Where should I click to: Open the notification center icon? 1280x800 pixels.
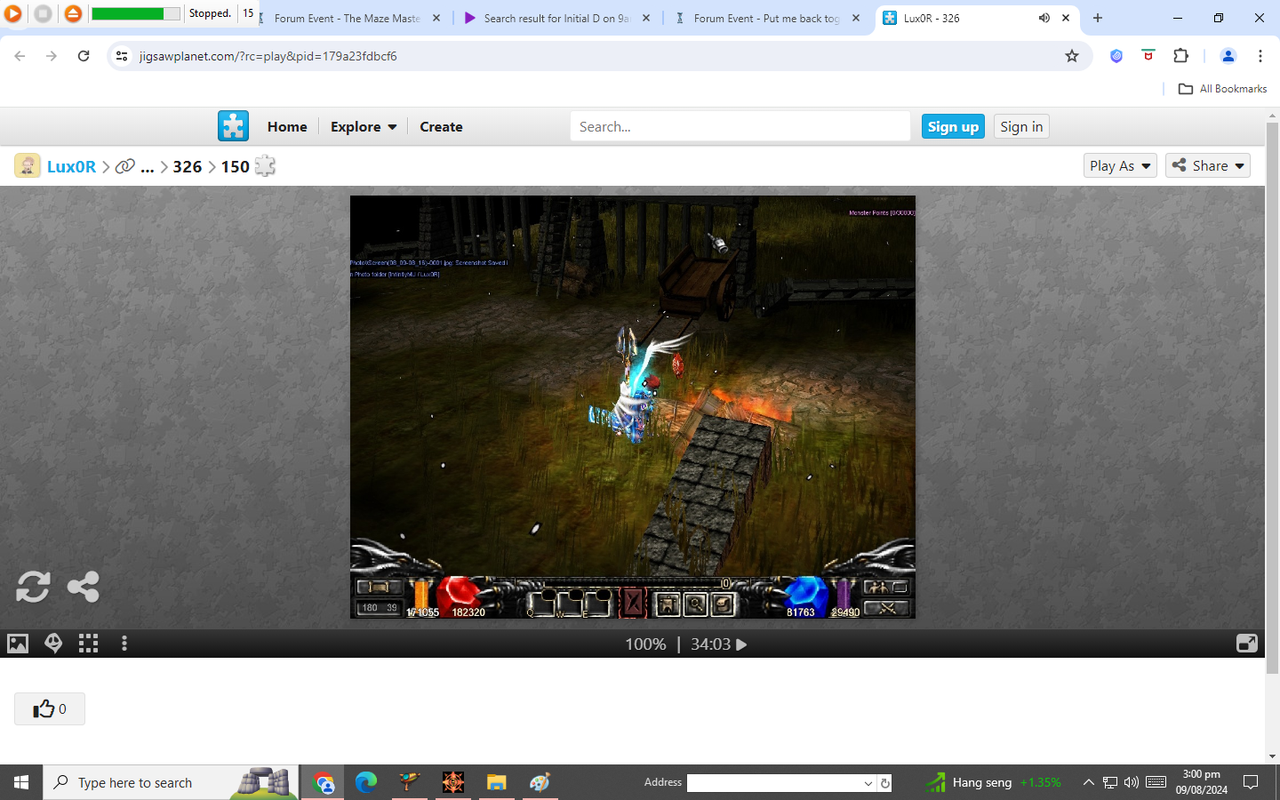click(x=1251, y=782)
